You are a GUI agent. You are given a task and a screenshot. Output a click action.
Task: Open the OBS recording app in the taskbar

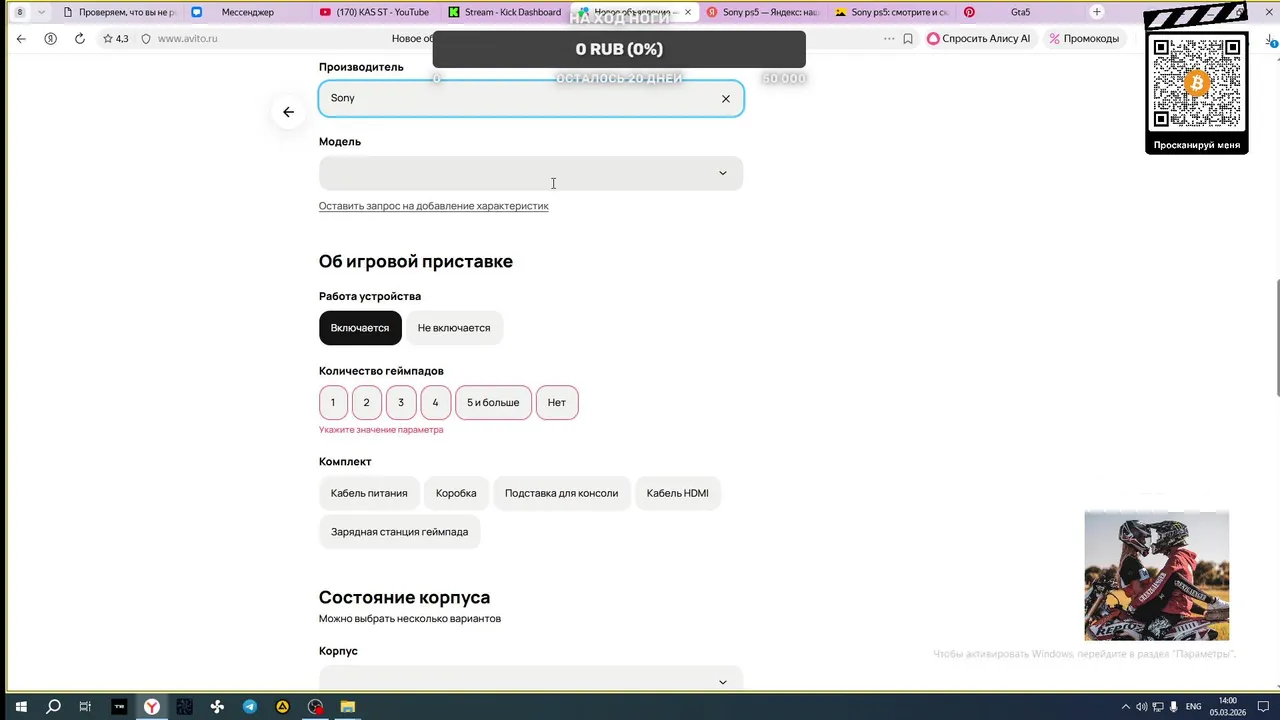[315, 706]
